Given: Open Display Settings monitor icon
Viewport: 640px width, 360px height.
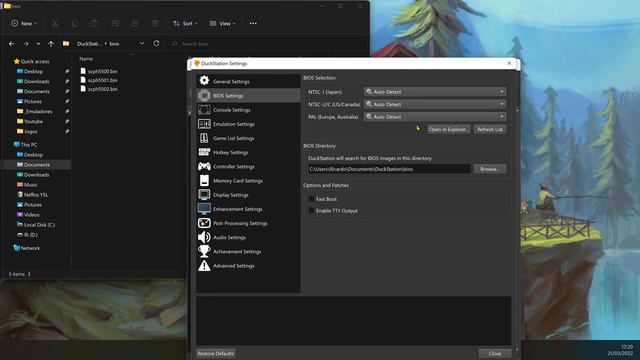Looking at the screenshot, I should (x=204, y=195).
